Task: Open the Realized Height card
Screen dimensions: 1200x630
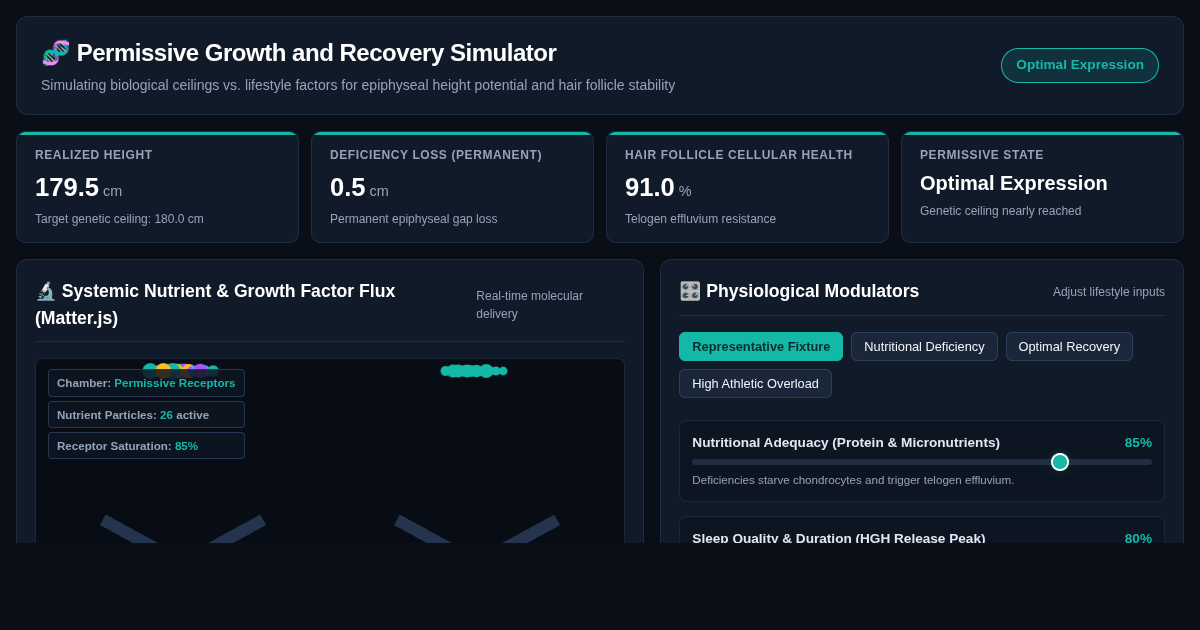Action: (x=157, y=188)
